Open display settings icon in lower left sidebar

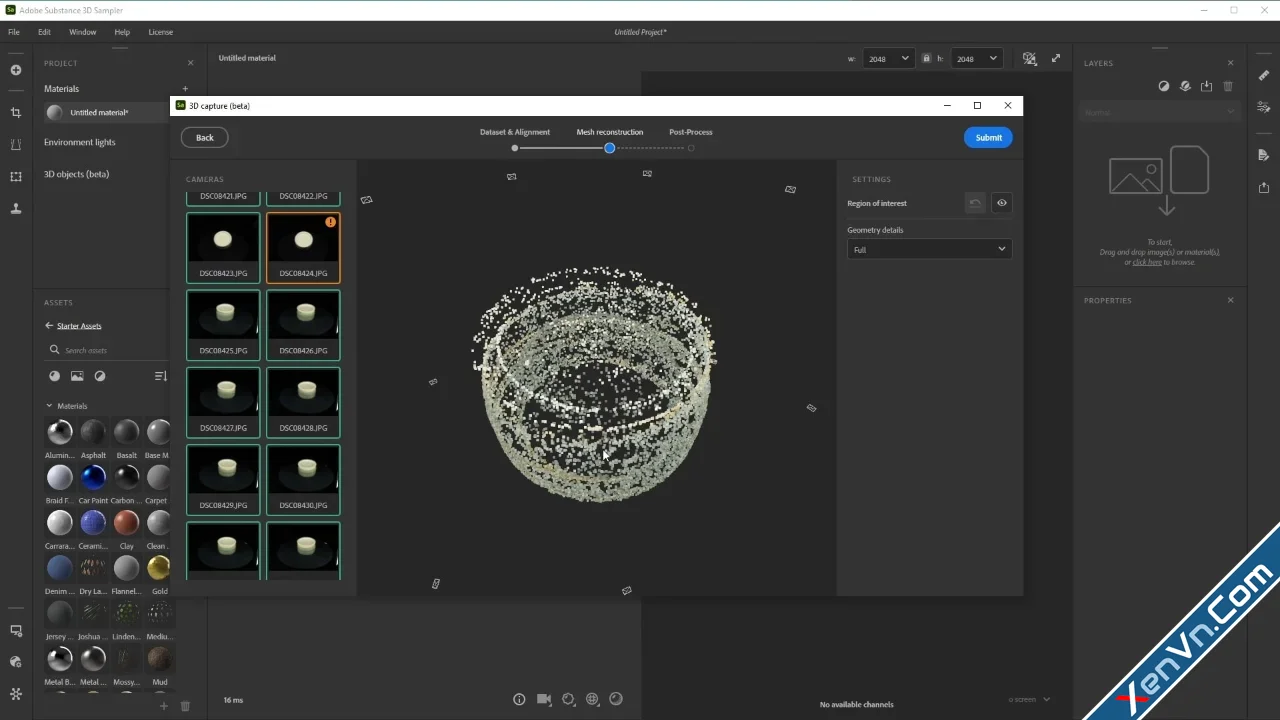pyautogui.click(x=16, y=631)
